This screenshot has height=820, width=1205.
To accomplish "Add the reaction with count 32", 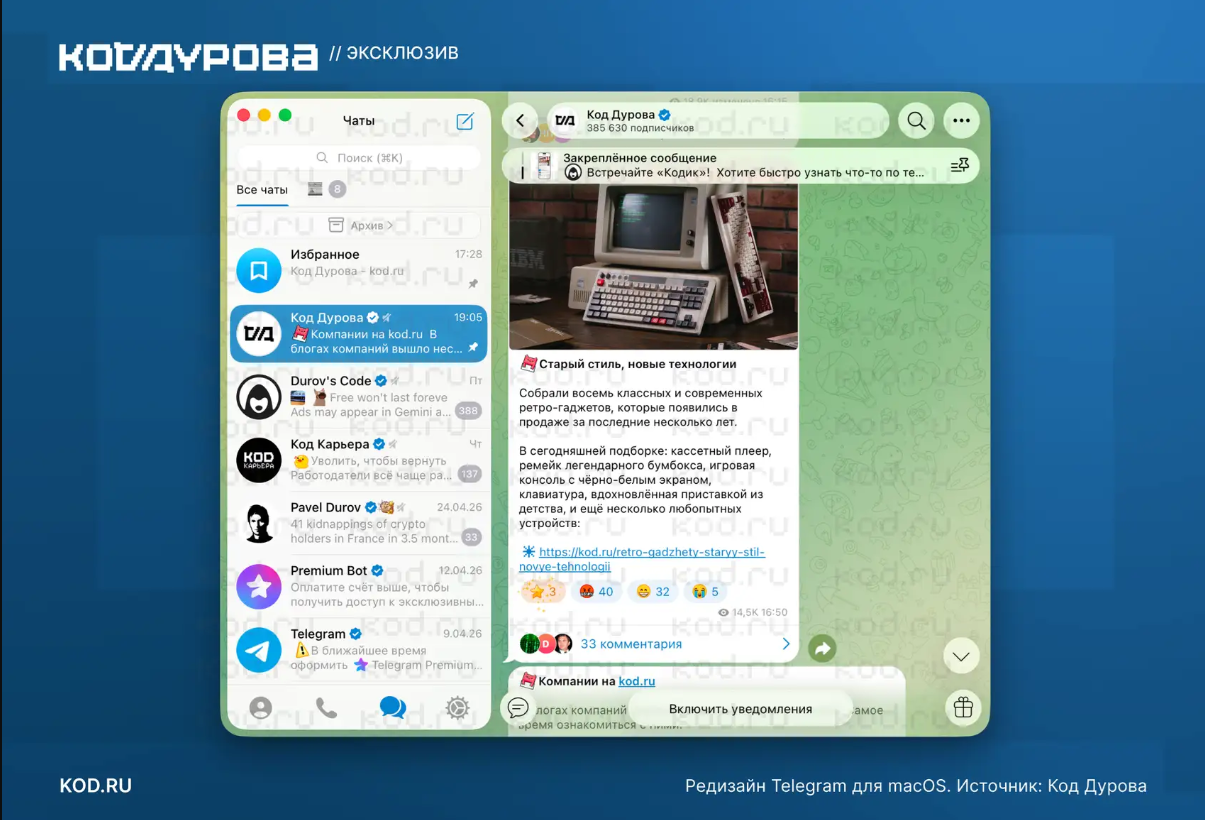I will (x=653, y=591).
